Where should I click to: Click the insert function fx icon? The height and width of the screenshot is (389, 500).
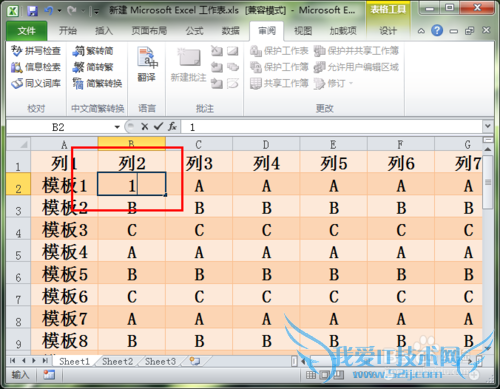point(172,127)
